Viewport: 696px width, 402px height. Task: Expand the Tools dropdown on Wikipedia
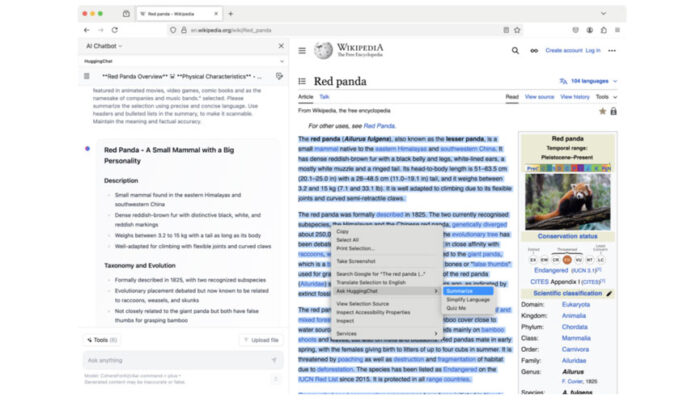click(x=606, y=97)
